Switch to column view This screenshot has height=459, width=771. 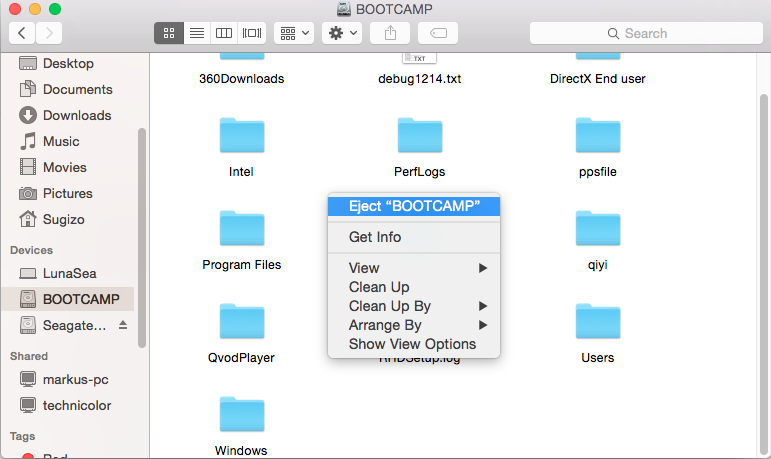pos(224,33)
